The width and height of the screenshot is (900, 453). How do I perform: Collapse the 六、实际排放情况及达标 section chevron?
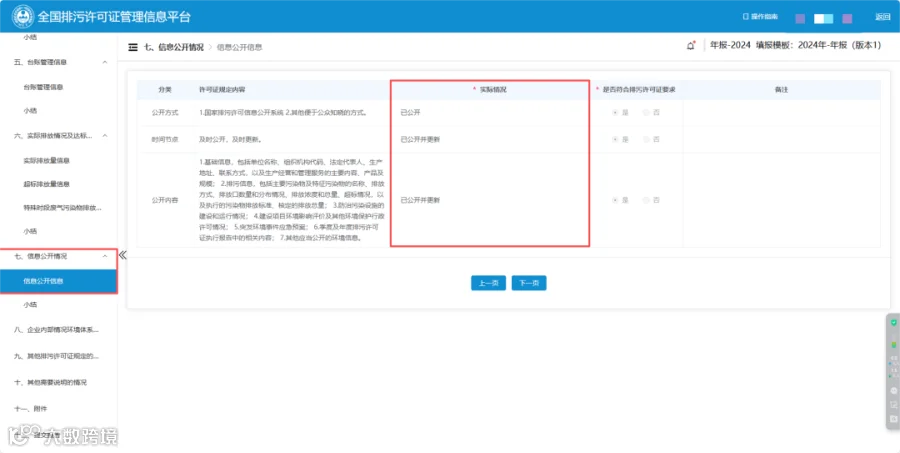point(105,136)
